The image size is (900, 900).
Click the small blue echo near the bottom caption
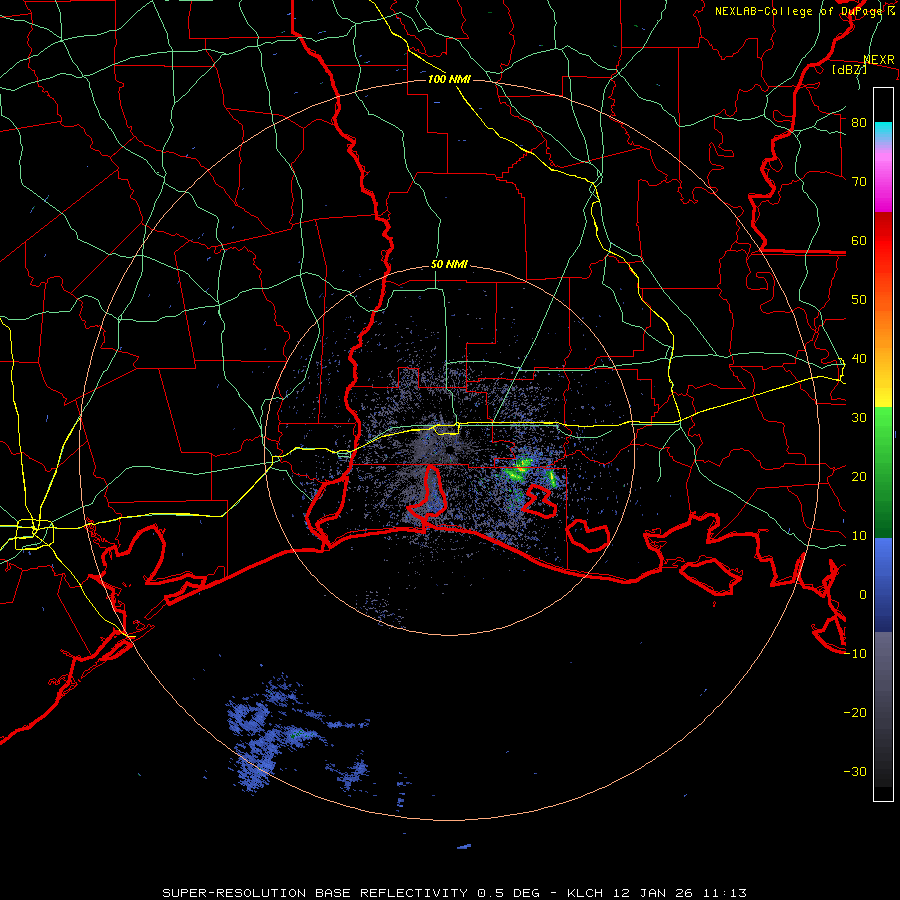(464, 846)
